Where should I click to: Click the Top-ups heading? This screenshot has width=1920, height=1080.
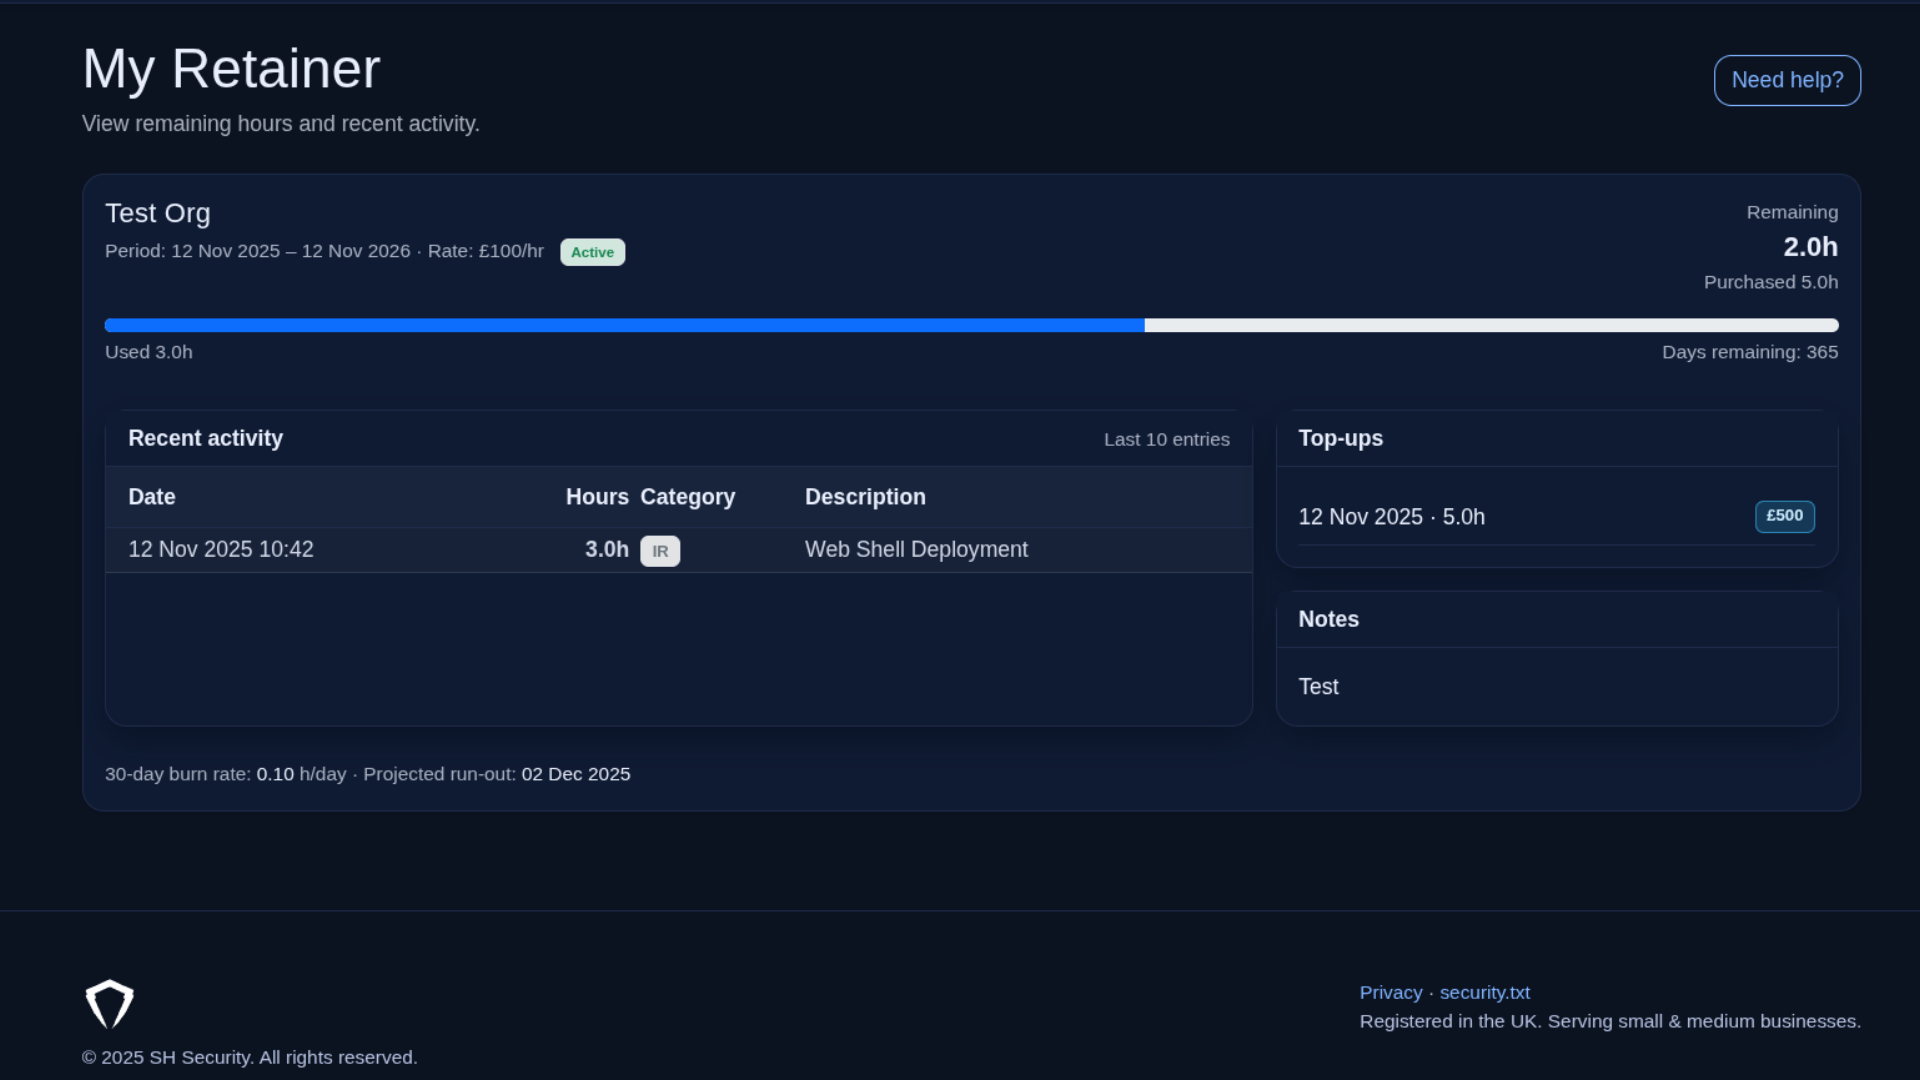pyautogui.click(x=1340, y=438)
